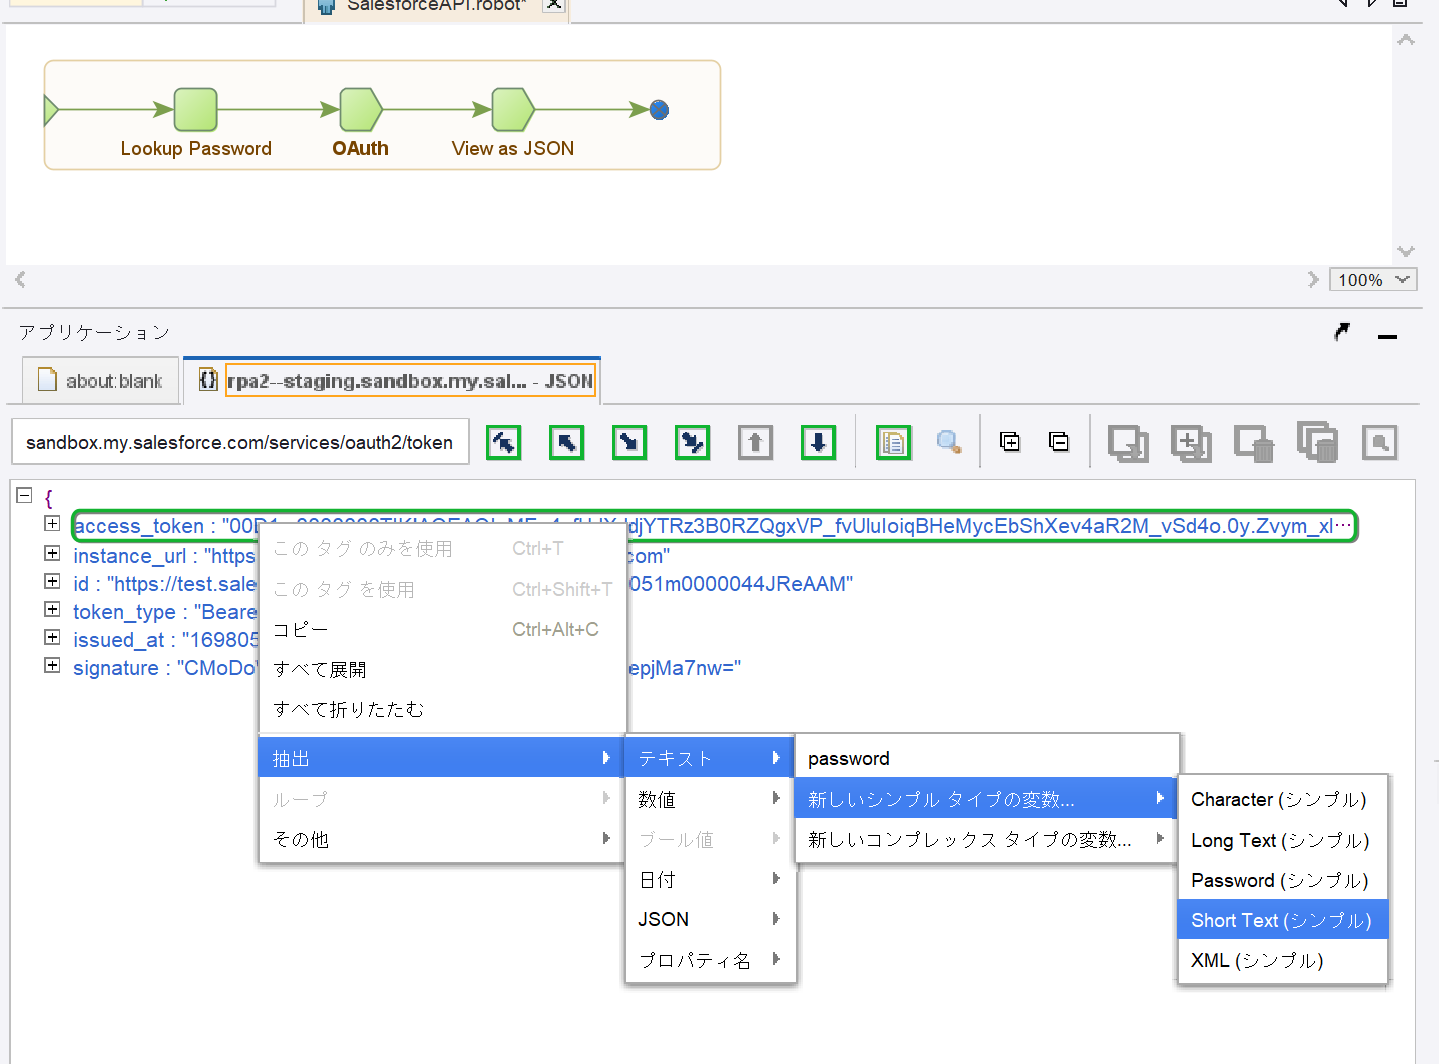Click the down arrow toolbar icon
This screenshot has width=1439, height=1064.
(x=819, y=442)
